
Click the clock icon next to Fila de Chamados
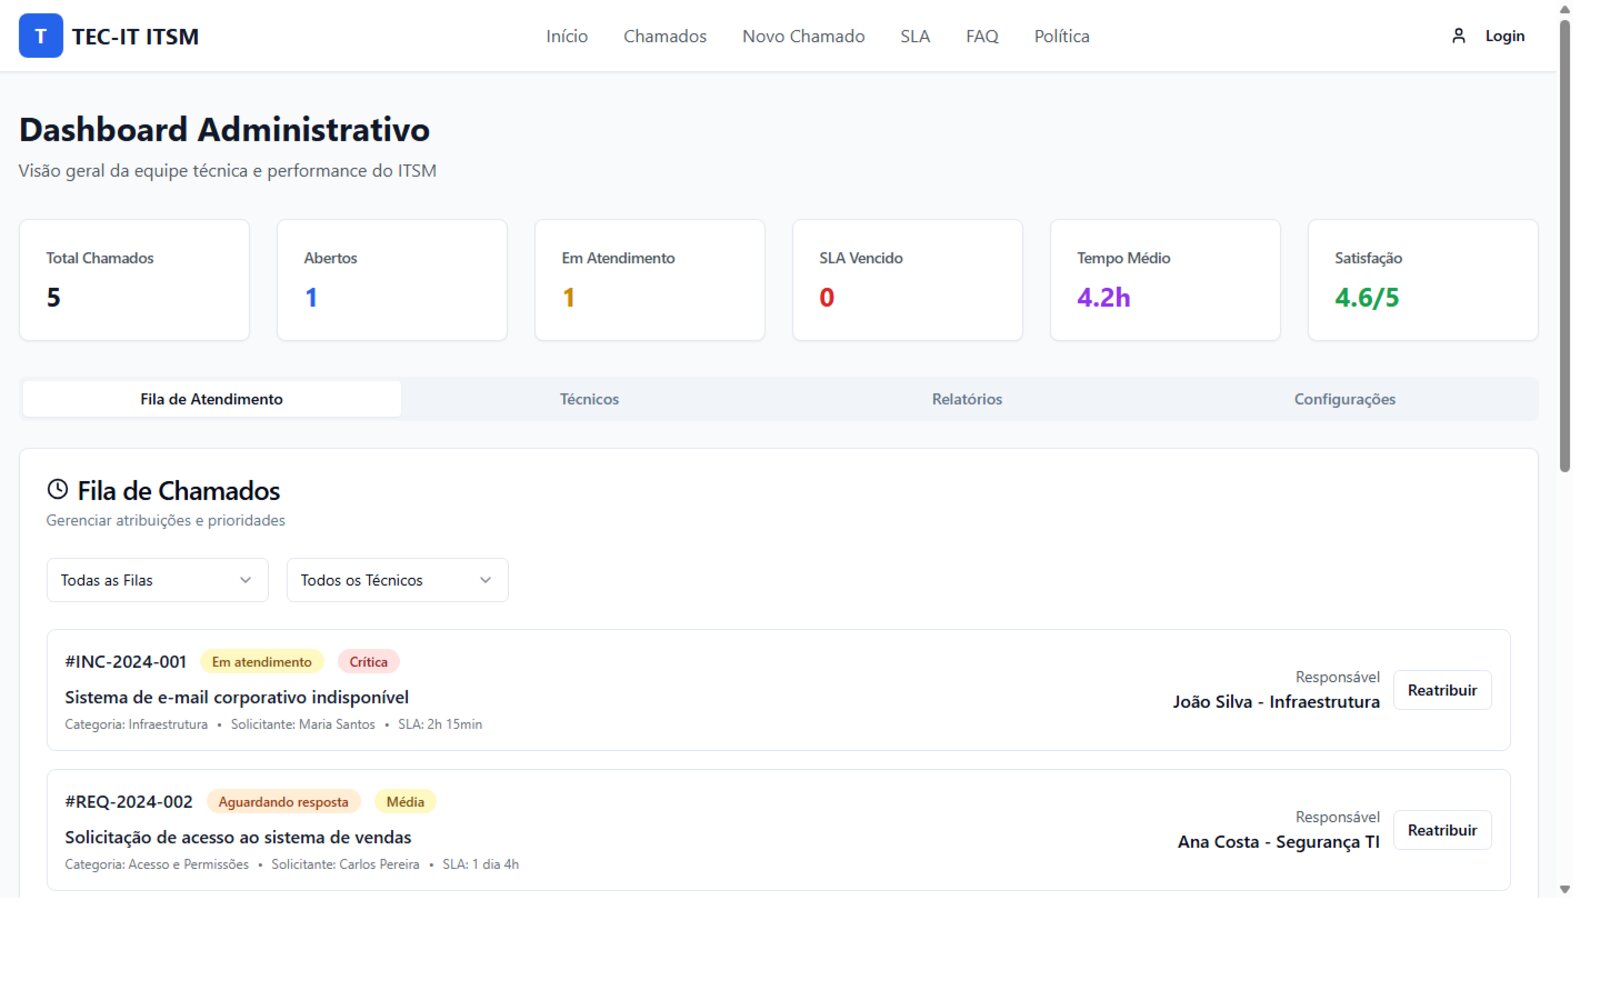[x=58, y=489]
